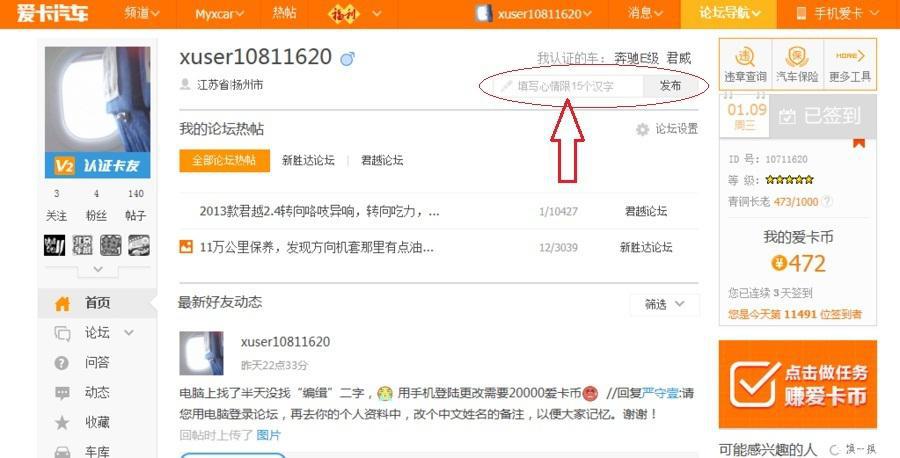The height and width of the screenshot is (458, 900).
Task: Open the 图片 link in the feed post
Action: pyautogui.click(x=269, y=435)
